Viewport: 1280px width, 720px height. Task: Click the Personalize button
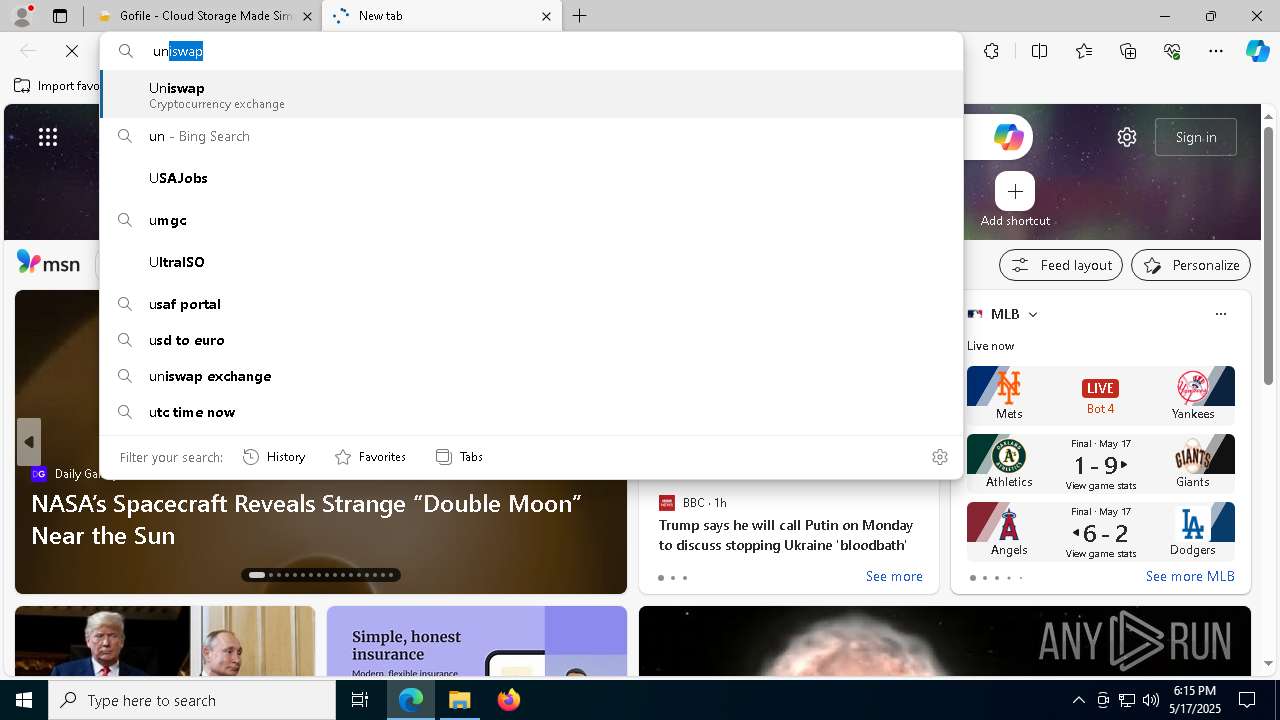tap(1191, 265)
